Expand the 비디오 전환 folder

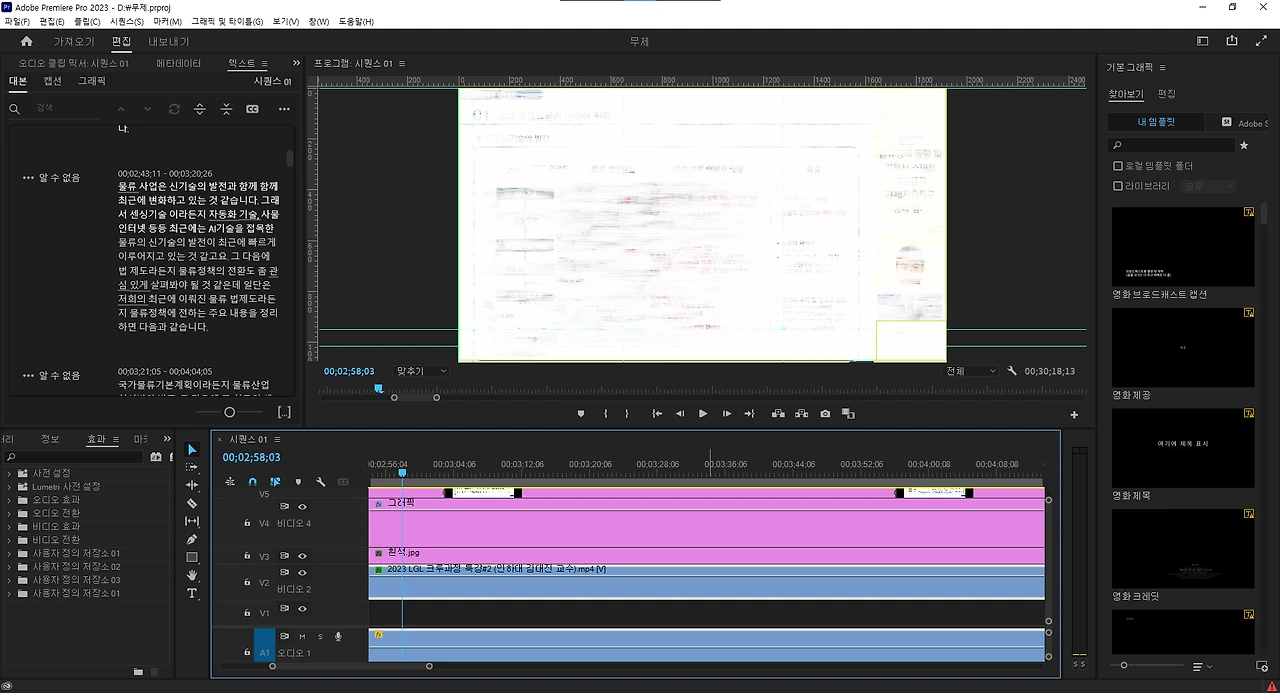[10, 540]
